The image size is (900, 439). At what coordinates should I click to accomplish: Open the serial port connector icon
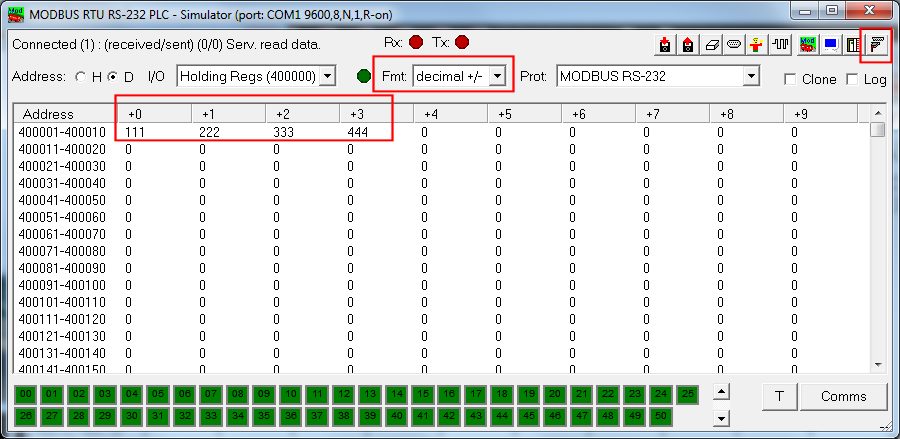(734, 44)
